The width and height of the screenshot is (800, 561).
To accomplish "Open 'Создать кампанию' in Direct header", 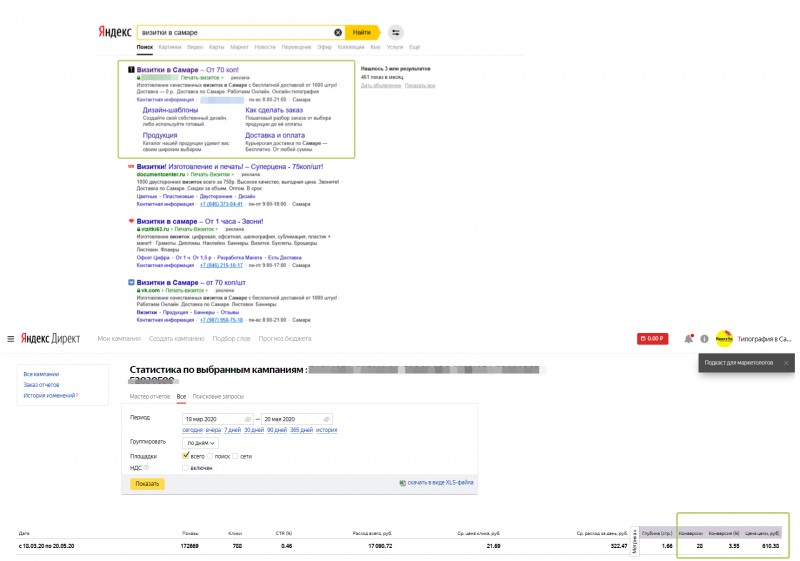I will click(177, 339).
